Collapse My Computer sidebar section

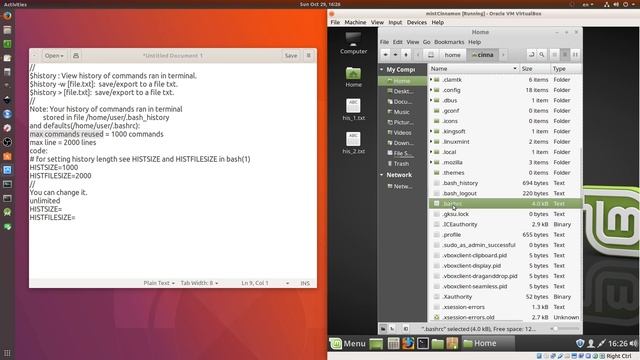[x=382, y=70]
